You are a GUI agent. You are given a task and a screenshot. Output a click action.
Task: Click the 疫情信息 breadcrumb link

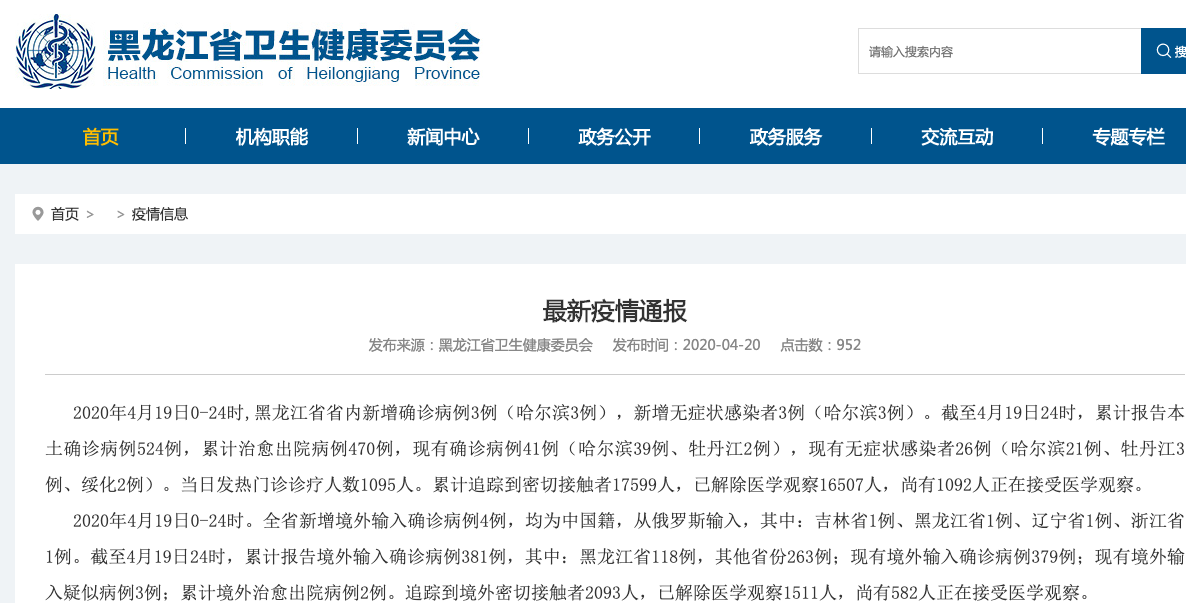(160, 214)
